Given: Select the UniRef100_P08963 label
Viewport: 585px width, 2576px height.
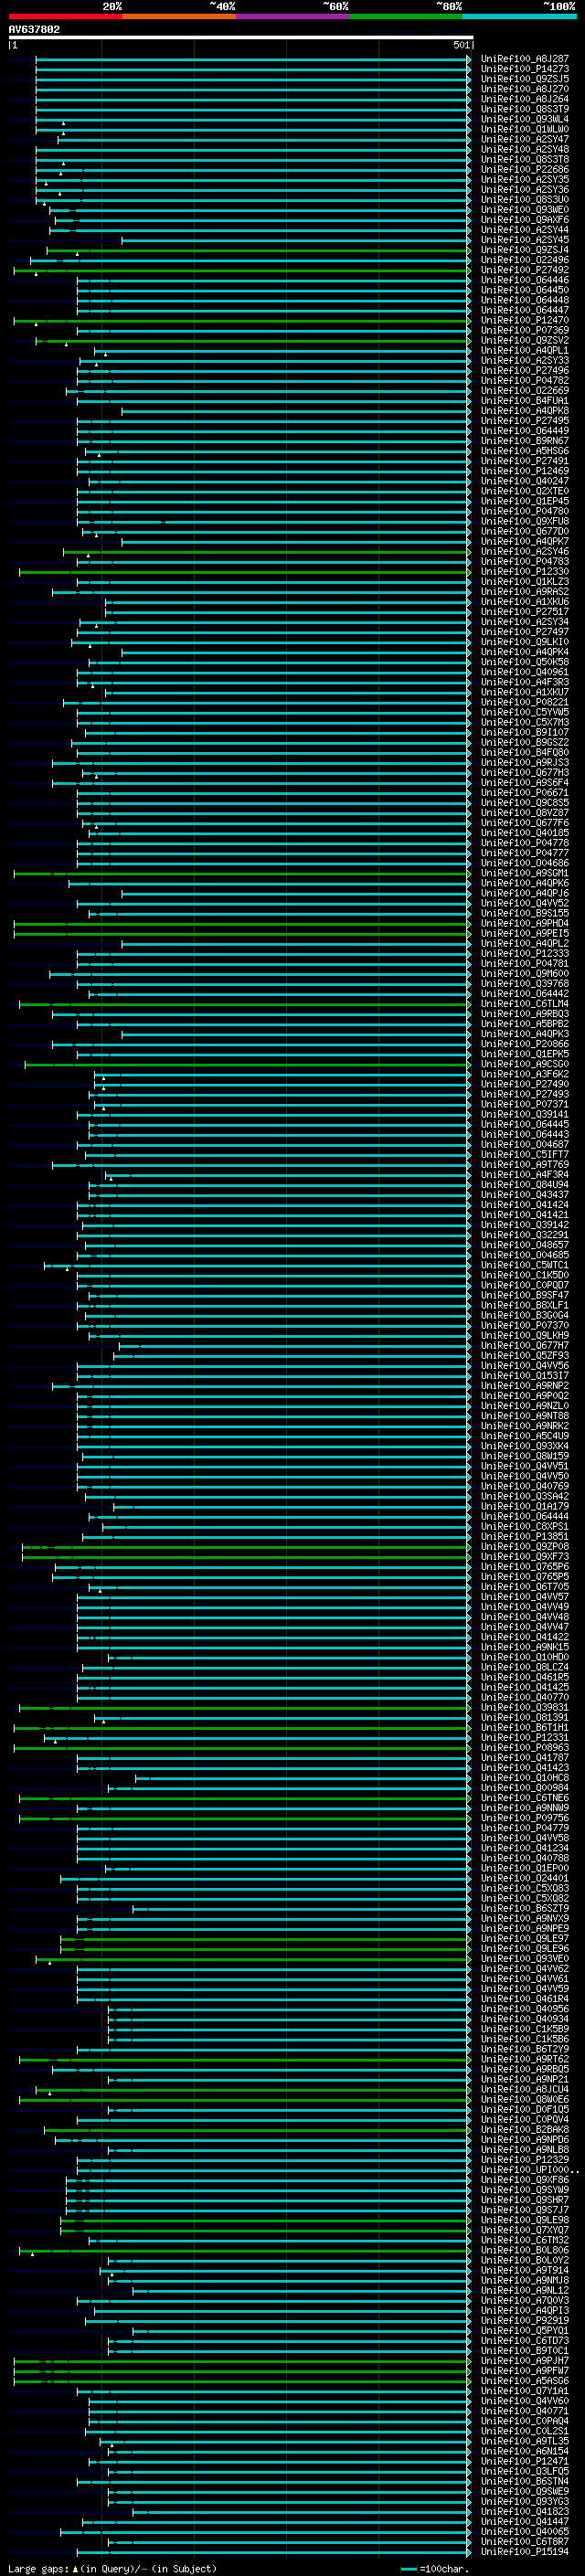Looking at the screenshot, I should point(525,1748).
